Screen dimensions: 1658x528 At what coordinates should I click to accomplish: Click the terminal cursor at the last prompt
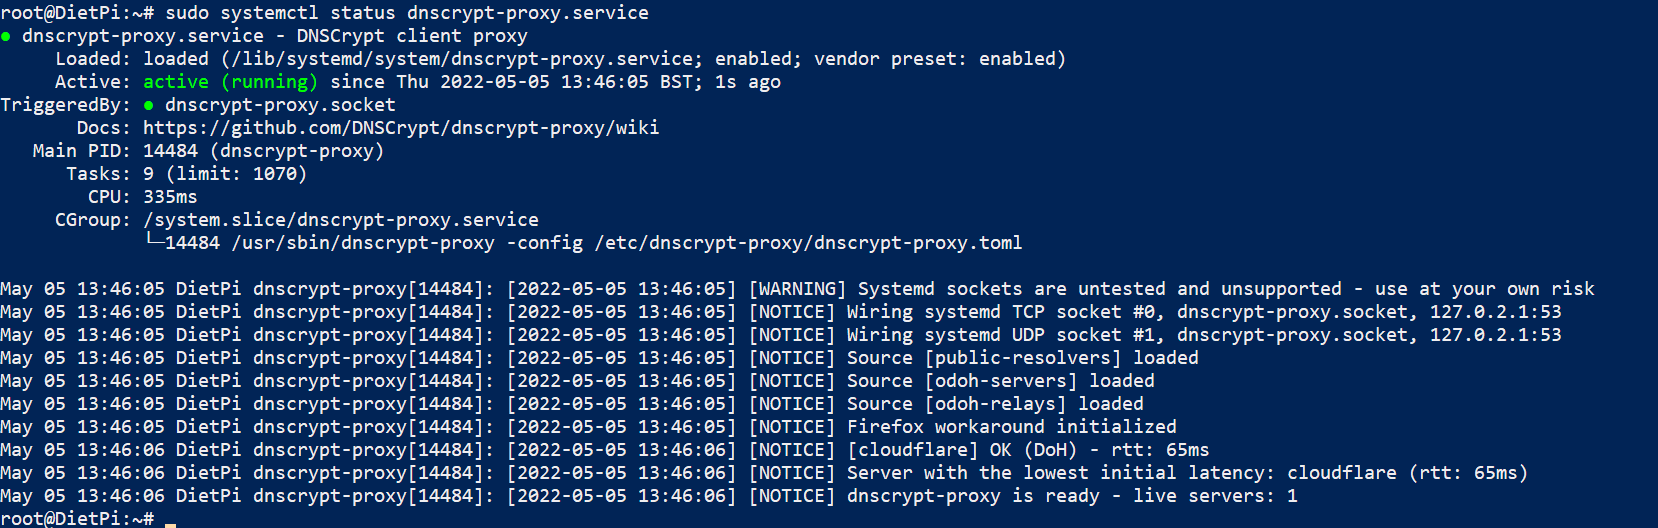[x=171, y=522]
